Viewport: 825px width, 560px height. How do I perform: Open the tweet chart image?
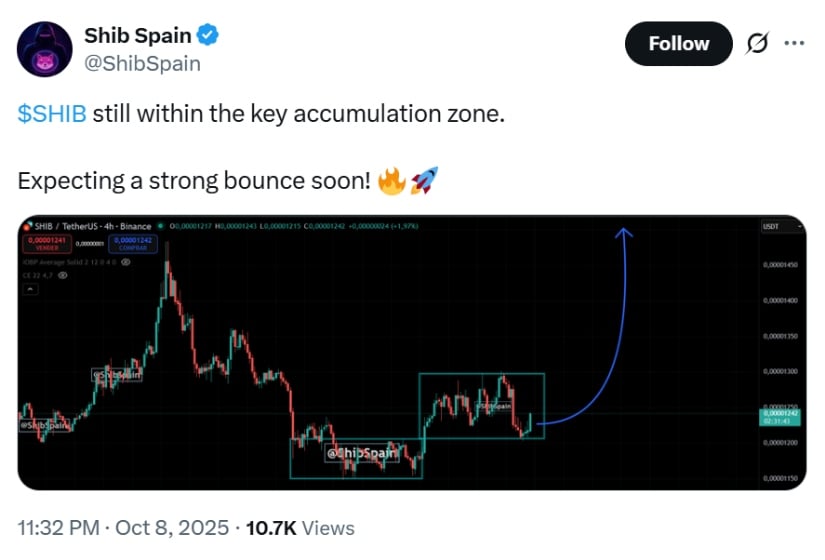pos(412,352)
